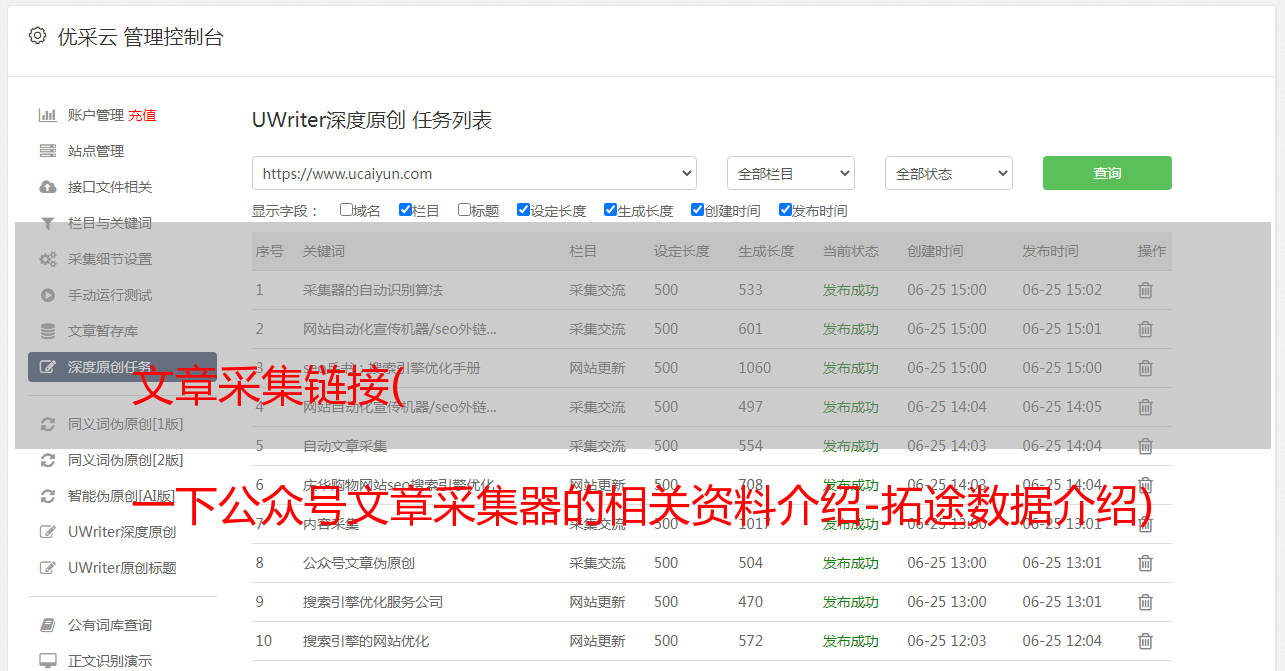Click 发布成功 status in row 1
Image resolution: width=1285 pixels, height=671 pixels.
pyautogui.click(x=851, y=290)
